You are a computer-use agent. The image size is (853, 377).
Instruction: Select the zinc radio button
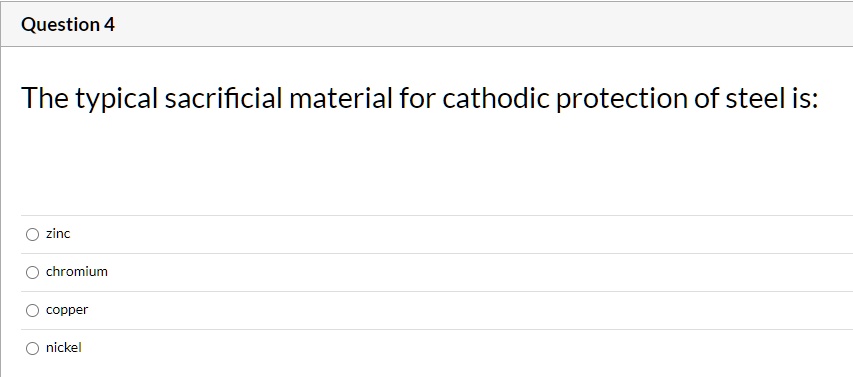(33, 234)
